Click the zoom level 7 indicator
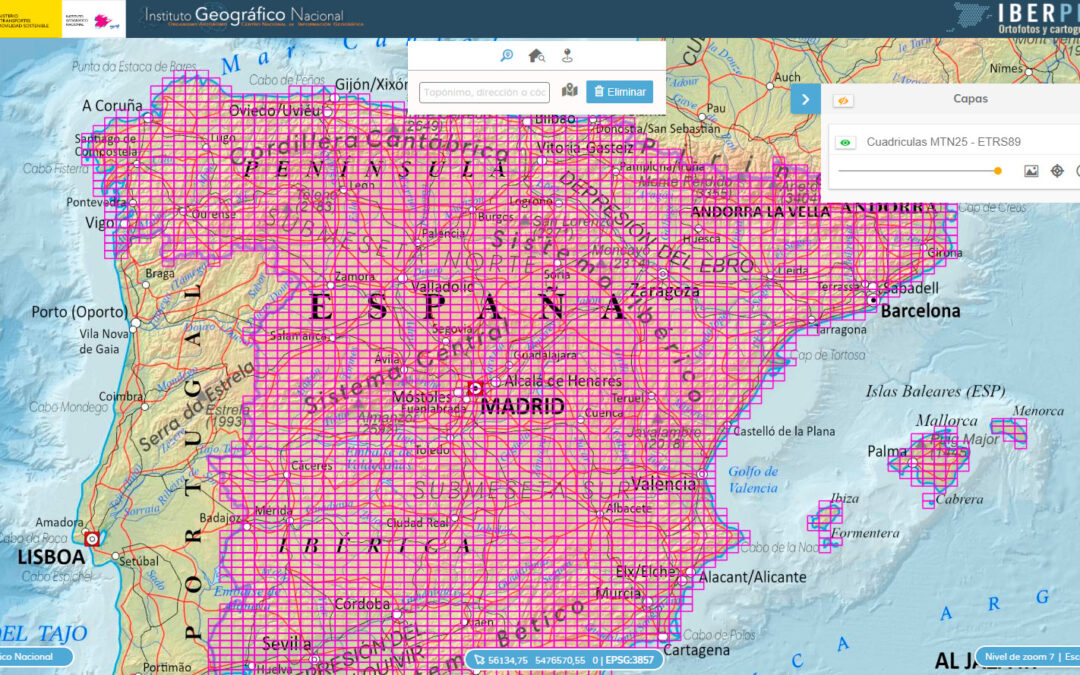The width and height of the screenshot is (1080, 675). click(x=1018, y=657)
